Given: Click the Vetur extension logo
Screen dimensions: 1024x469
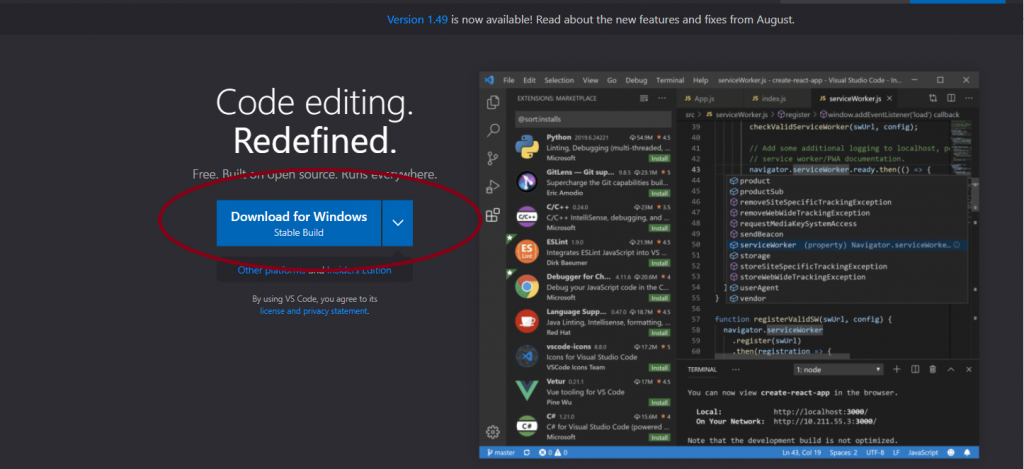Looking at the screenshot, I should pyautogui.click(x=526, y=391).
